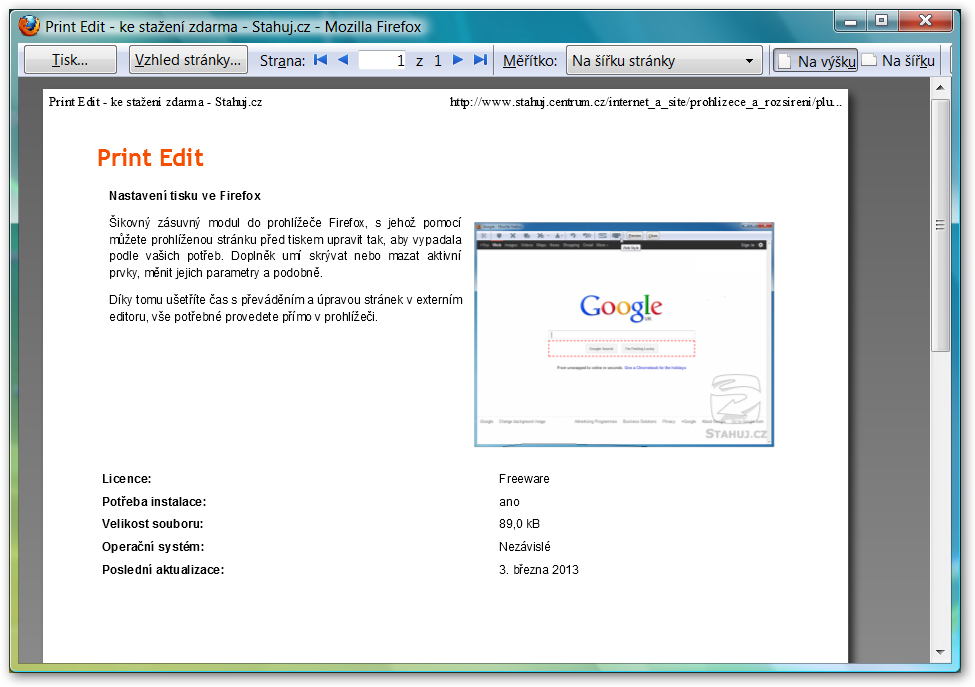Click the vertical scrollbar thumb
Viewport: 975px width, 687px height.
[x=940, y=225]
